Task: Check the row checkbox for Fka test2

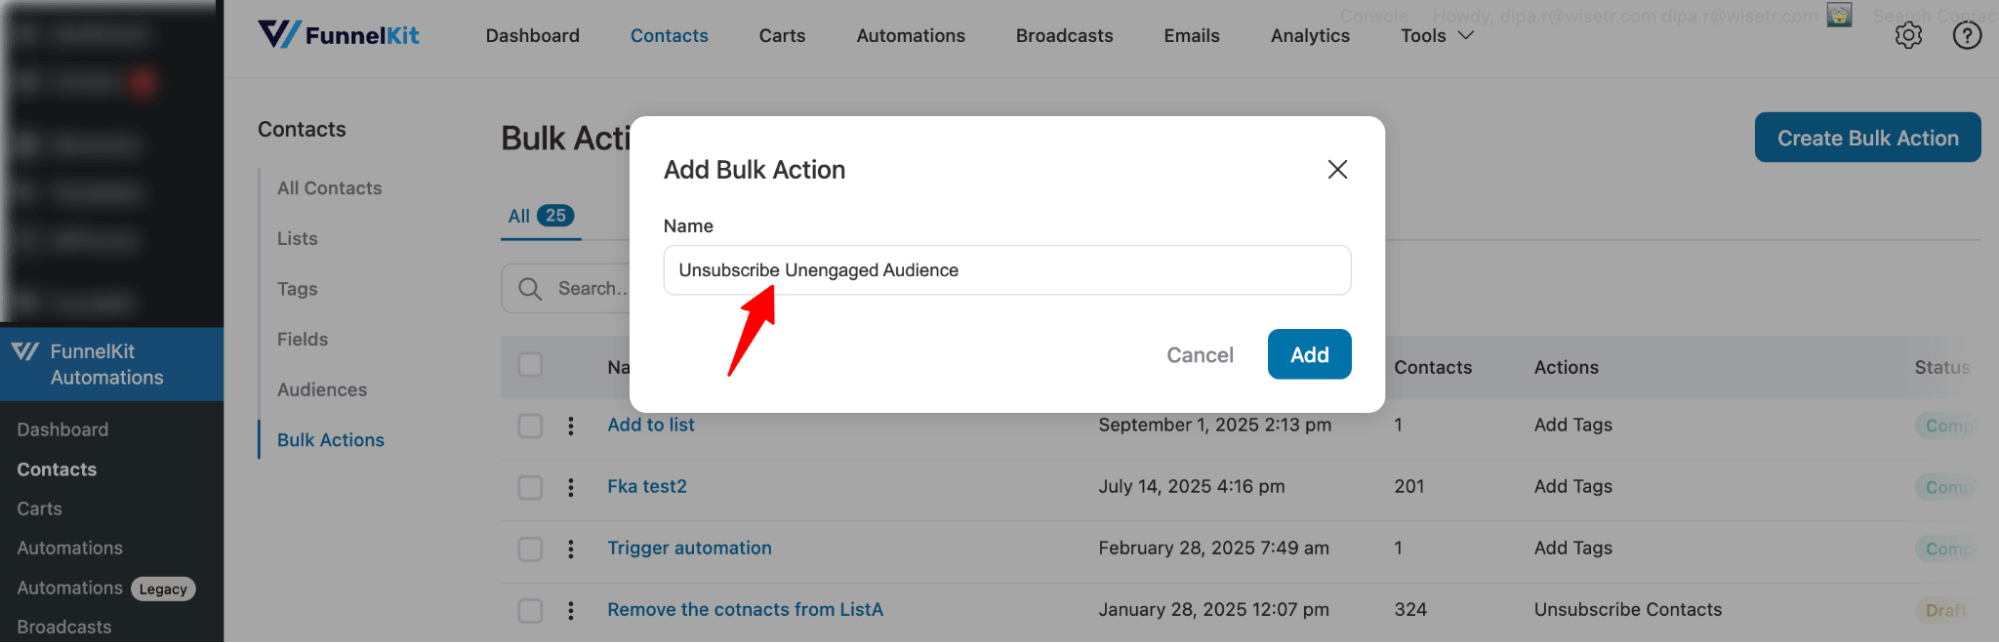Action: pyautogui.click(x=530, y=487)
